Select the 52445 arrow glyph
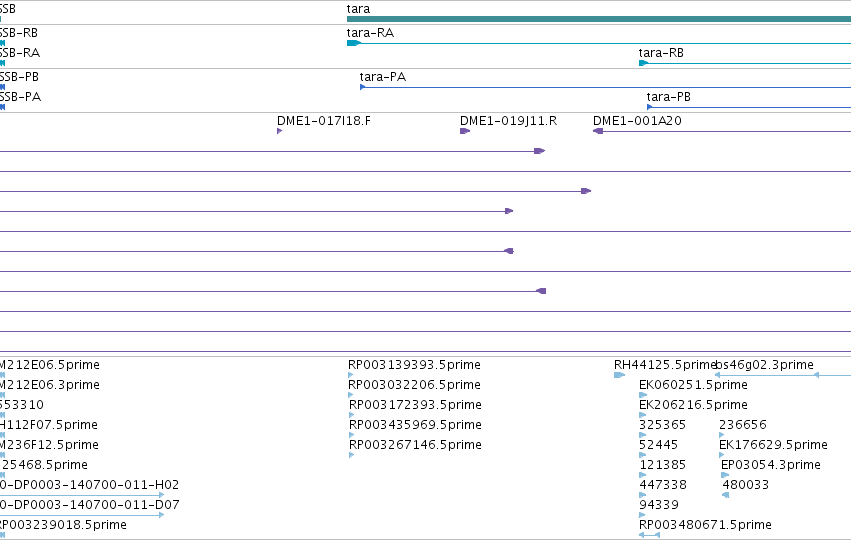Viewport: 851px width, 540px height. 643,455
